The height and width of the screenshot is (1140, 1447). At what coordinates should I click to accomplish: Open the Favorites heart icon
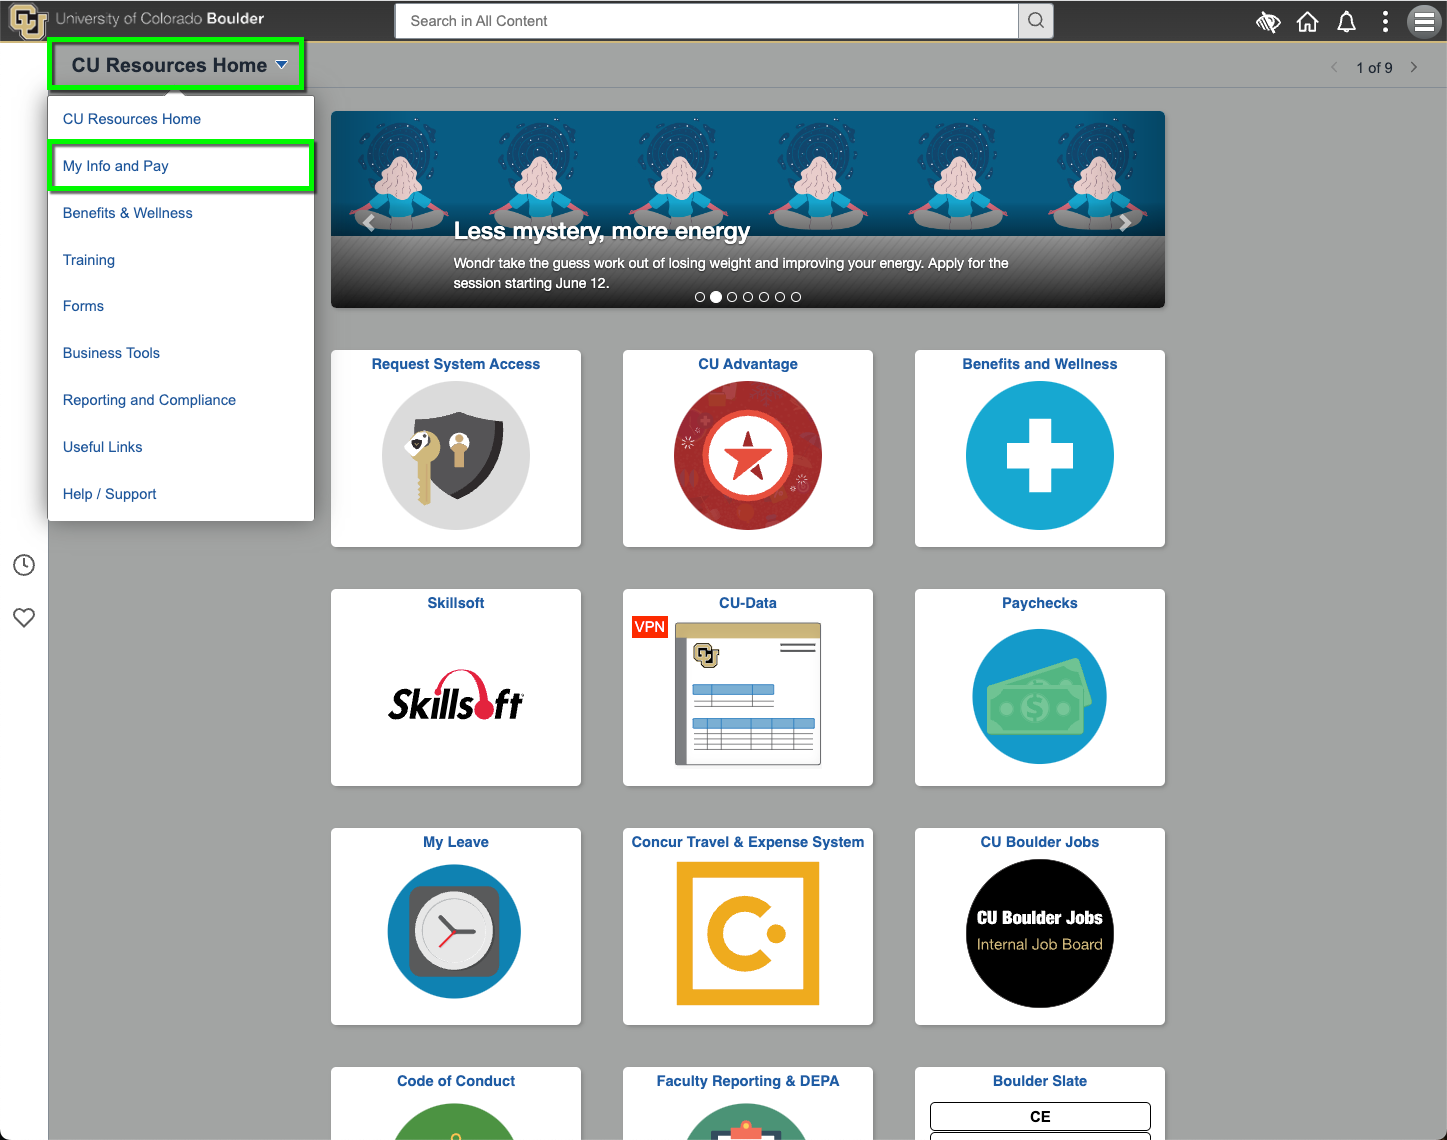(24, 618)
